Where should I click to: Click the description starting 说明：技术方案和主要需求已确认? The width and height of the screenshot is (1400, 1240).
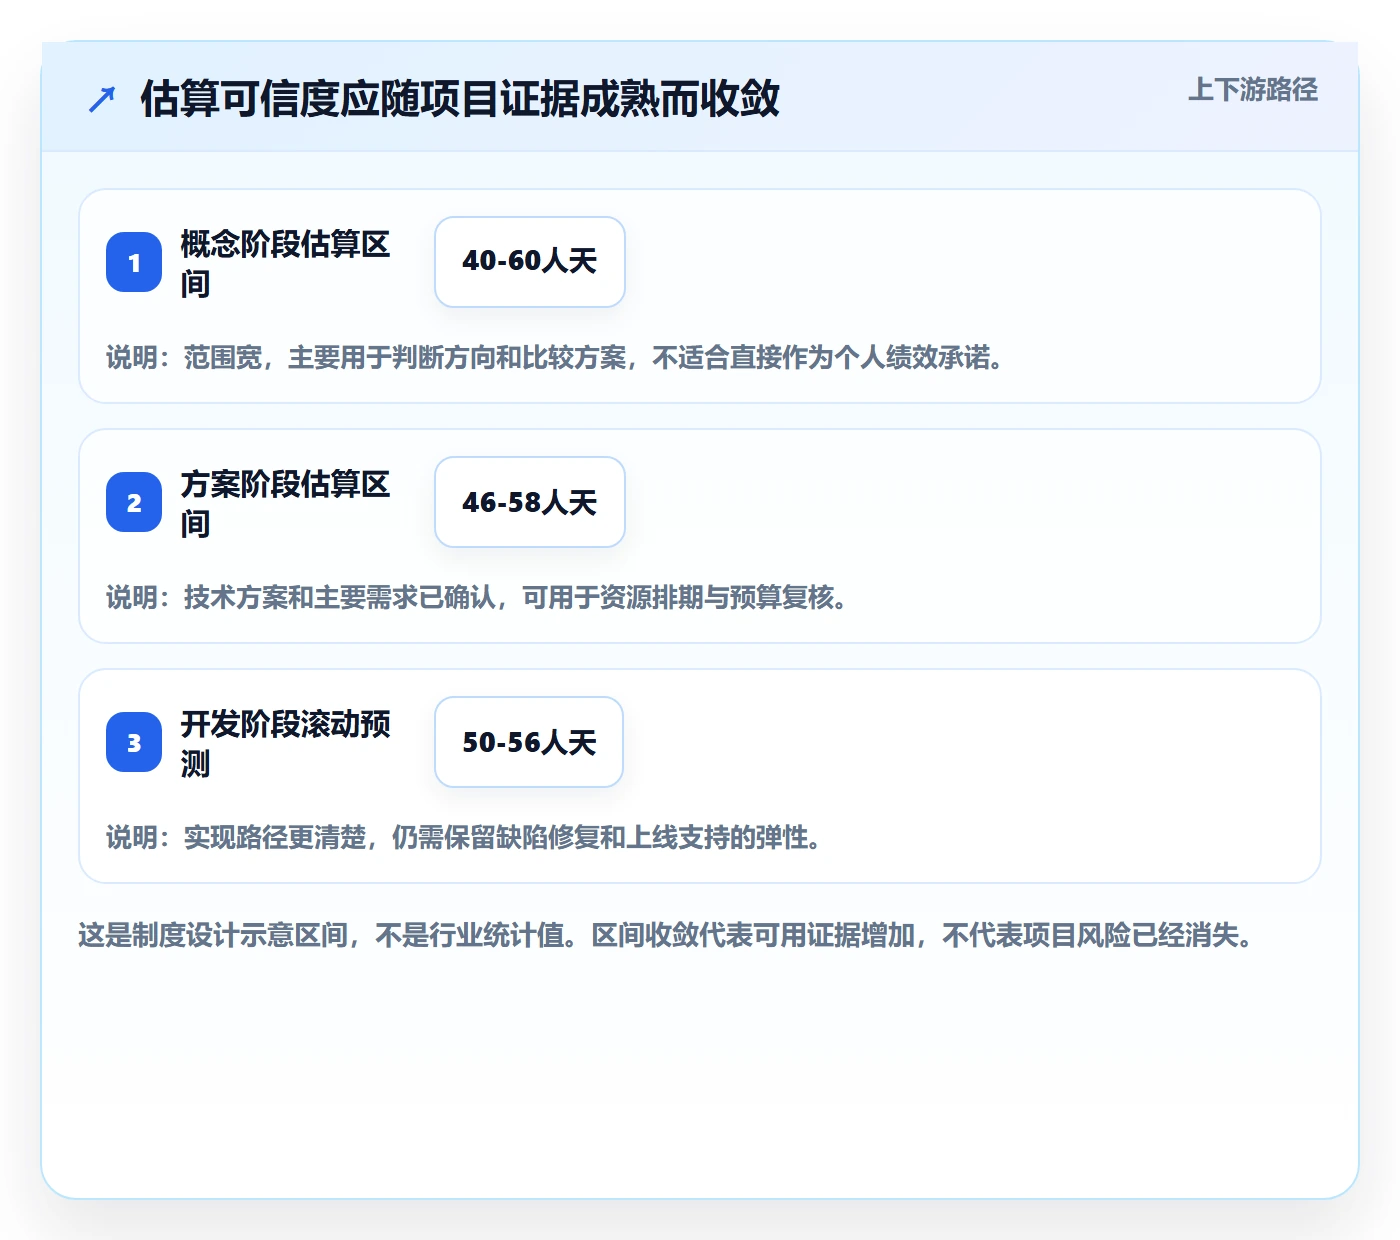coord(478,597)
